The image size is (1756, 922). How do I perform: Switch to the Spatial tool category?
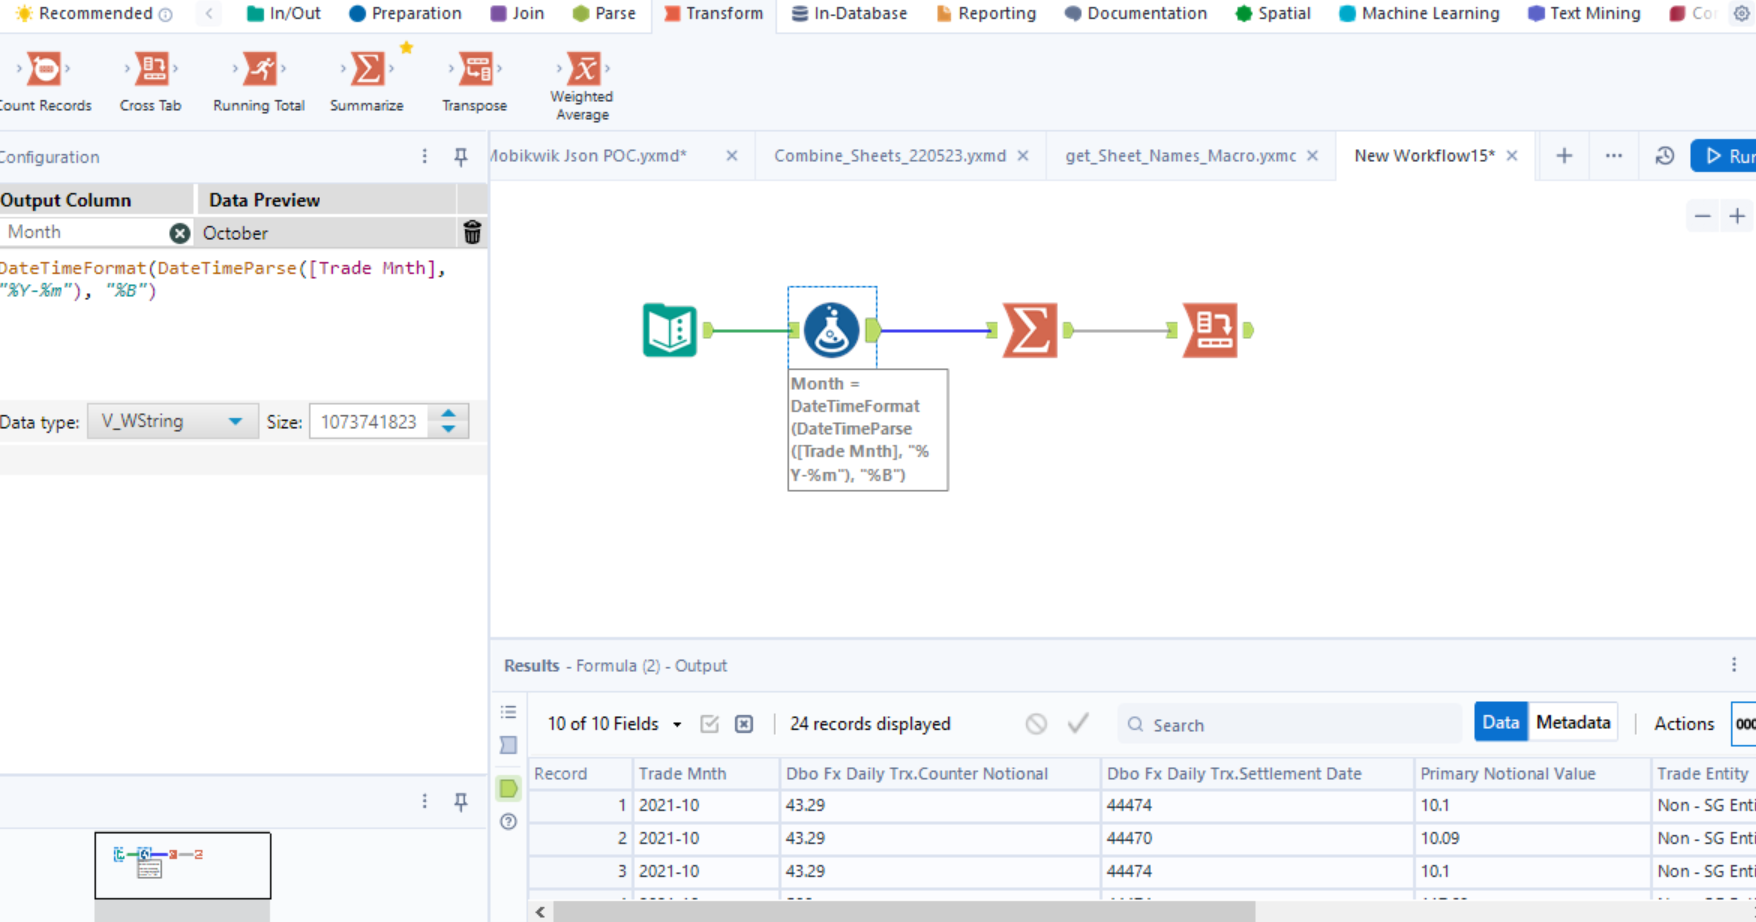(1273, 14)
